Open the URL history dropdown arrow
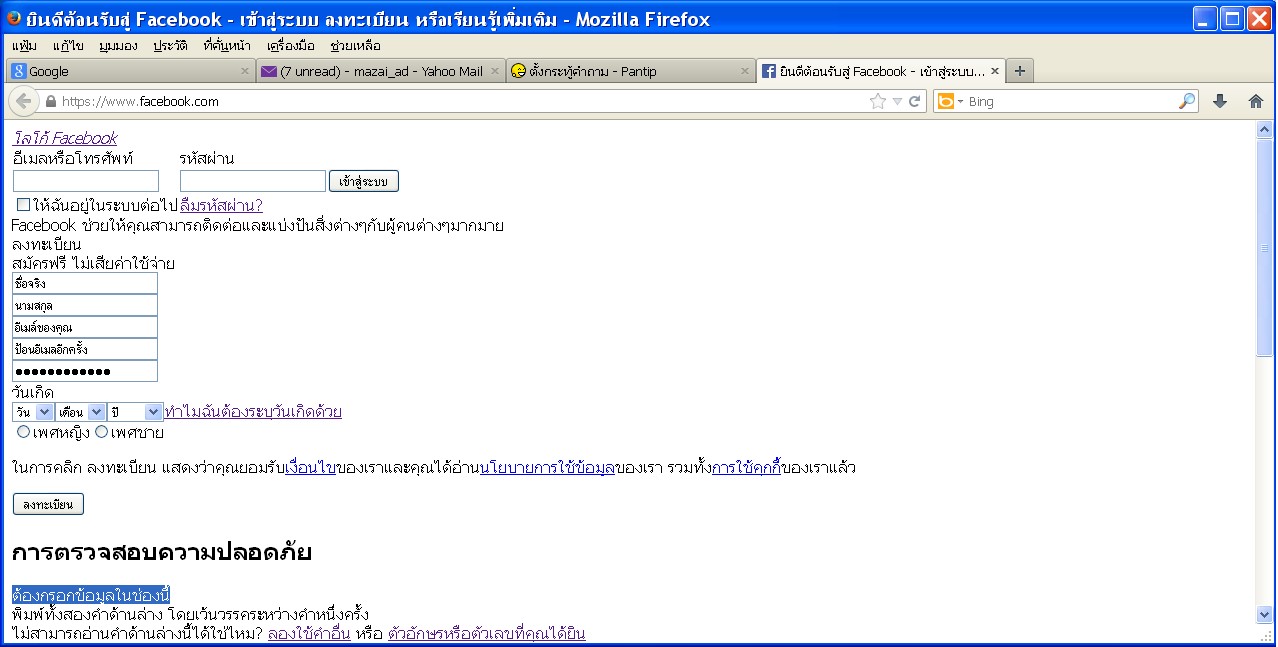Screen dimensions: 1278x647 [x=897, y=102]
